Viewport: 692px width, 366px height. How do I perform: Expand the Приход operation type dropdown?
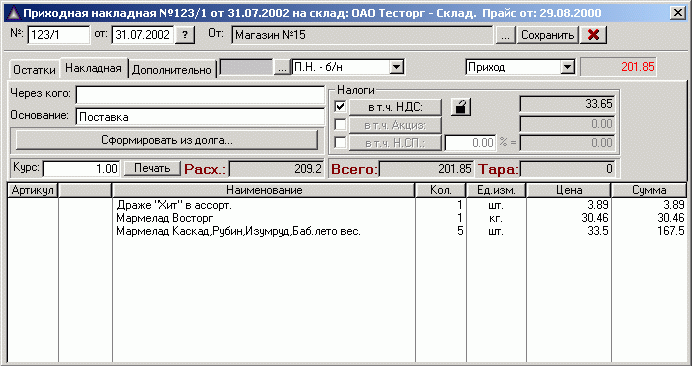pyautogui.click(x=567, y=68)
